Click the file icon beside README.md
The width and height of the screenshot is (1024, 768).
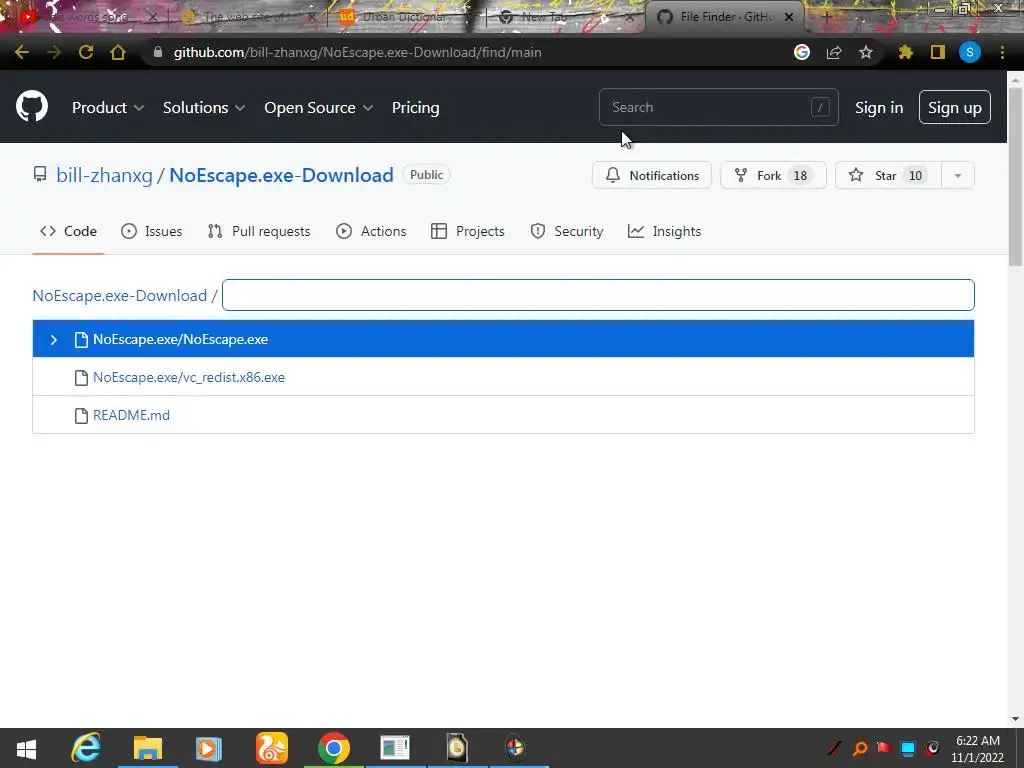coord(81,415)
